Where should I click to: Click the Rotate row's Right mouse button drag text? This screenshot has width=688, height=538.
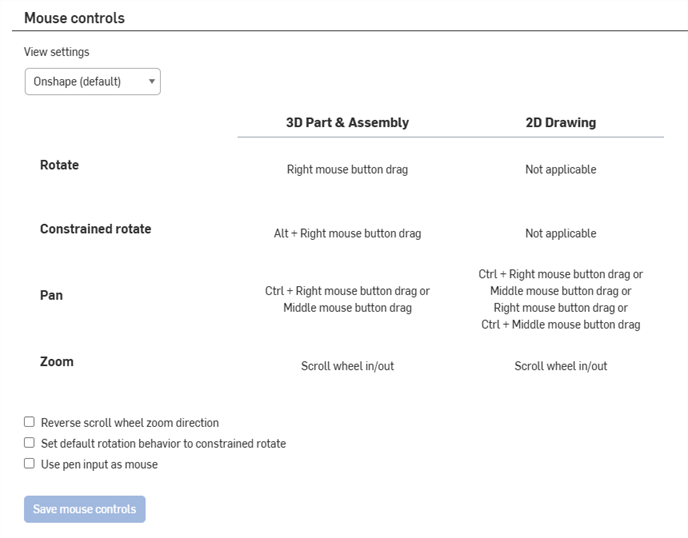coord(347,170)
